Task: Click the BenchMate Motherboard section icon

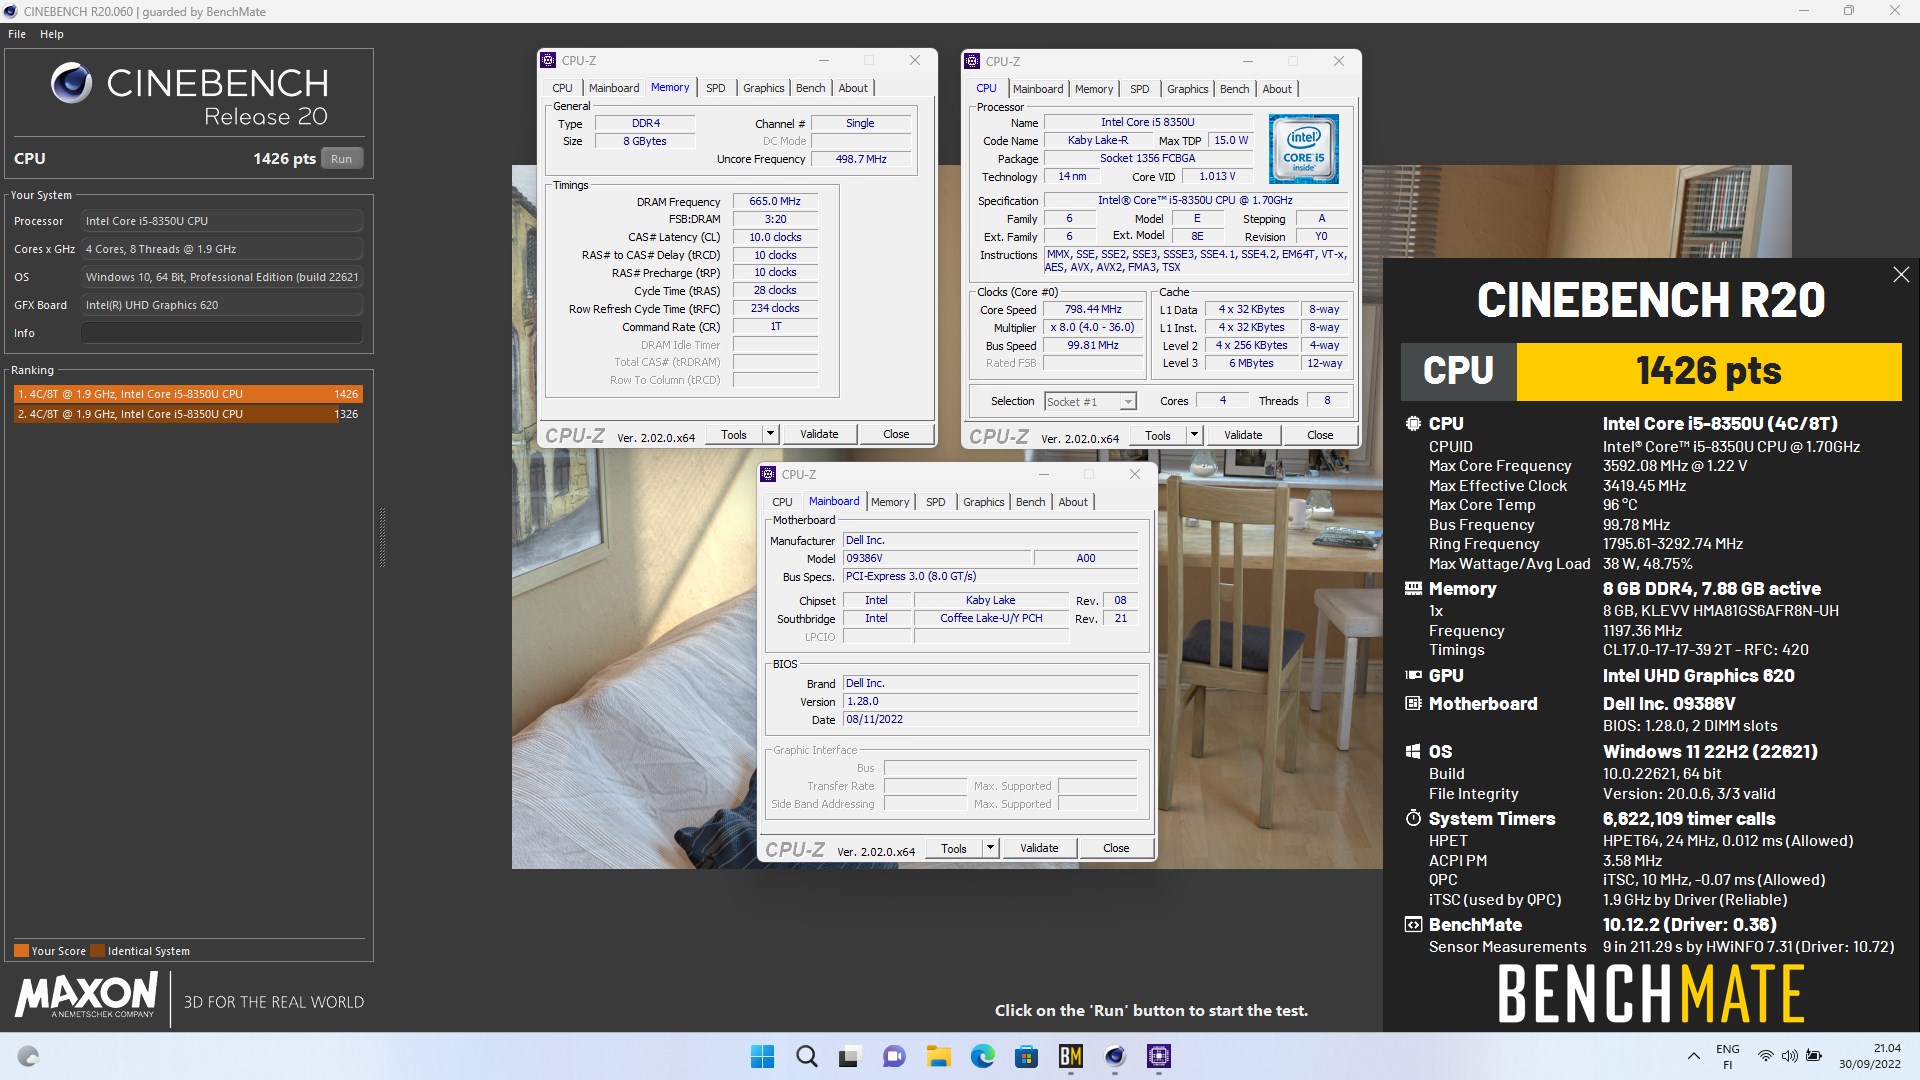Action: point(1413,704)
